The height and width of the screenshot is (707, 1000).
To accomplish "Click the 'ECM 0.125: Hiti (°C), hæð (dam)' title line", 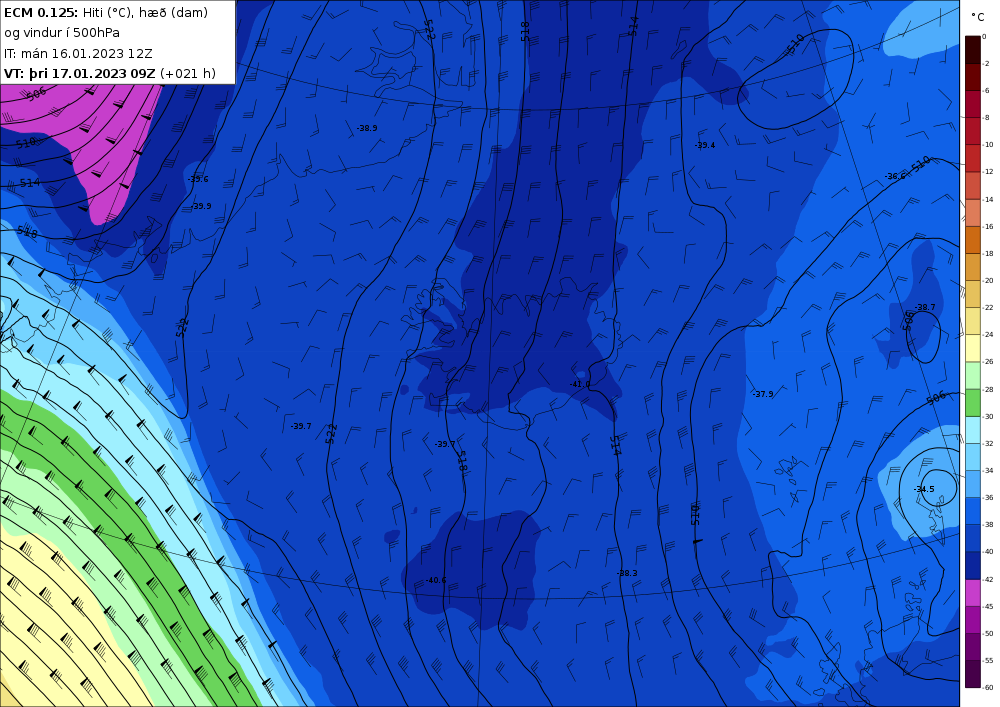I will coord(106,12).
